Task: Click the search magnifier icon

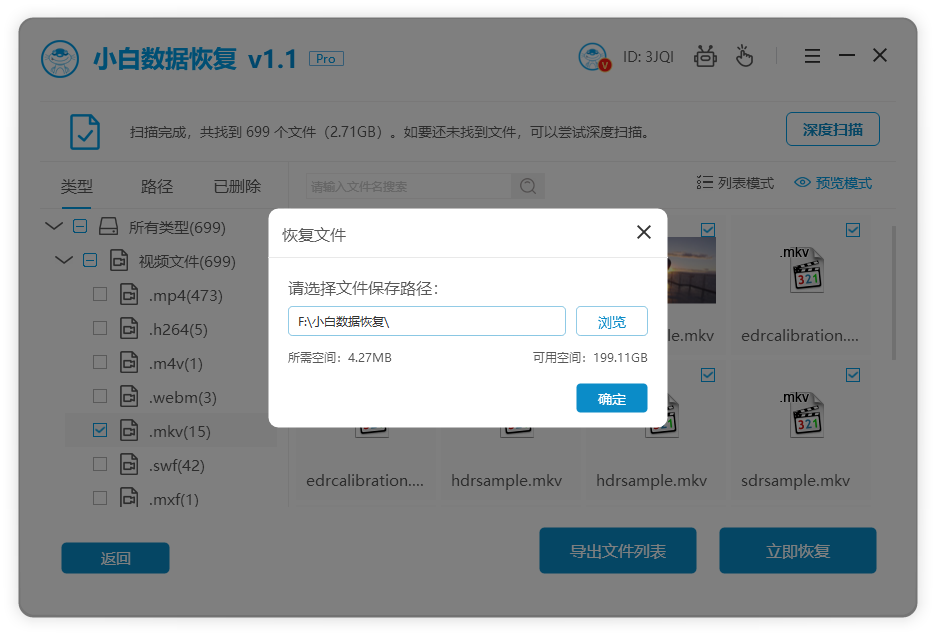Action: tap(528, 186)
